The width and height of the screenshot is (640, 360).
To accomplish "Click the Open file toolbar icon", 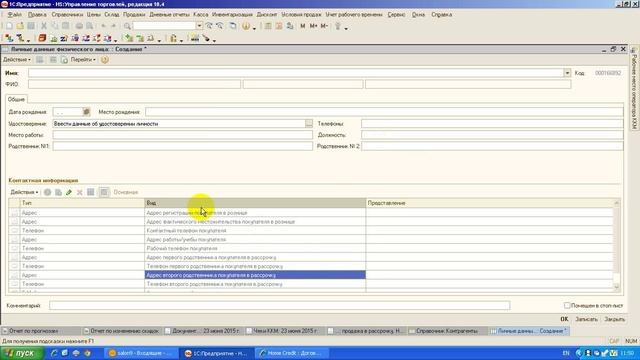I will pyautogui.click(x=20, y=26).
